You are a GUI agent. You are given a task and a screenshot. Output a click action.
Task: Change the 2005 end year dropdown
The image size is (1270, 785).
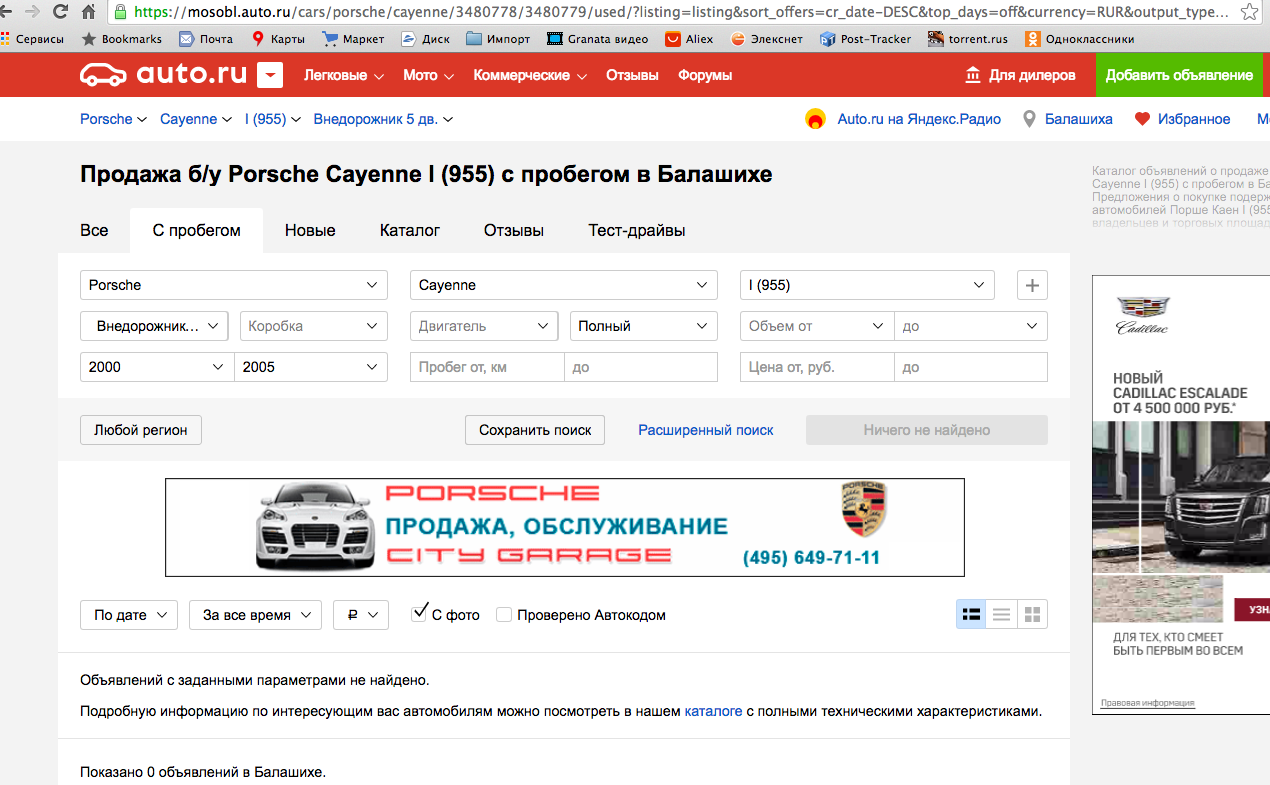[311, 367]
